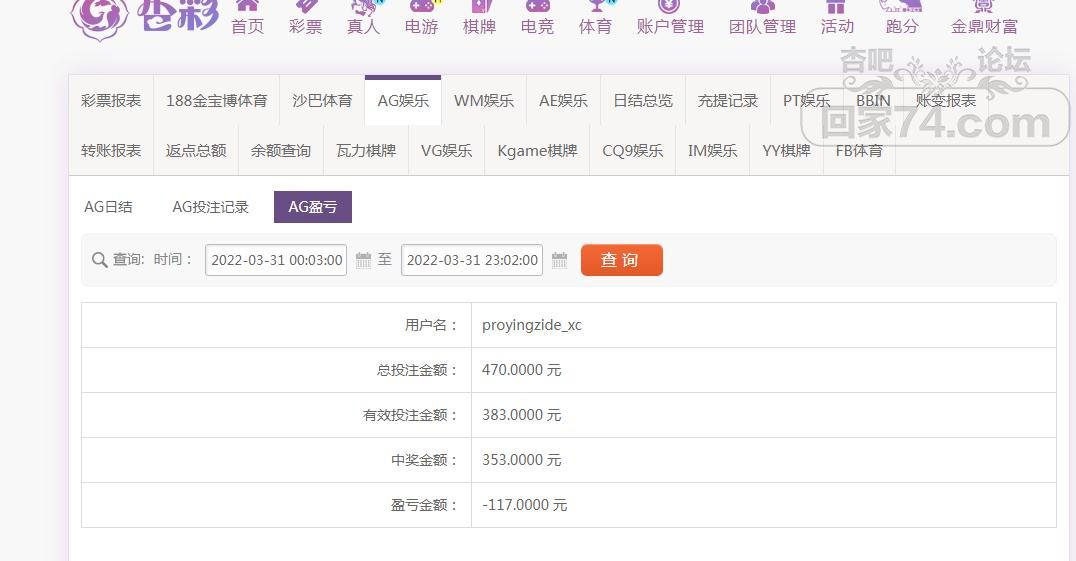Click the 真人 navigation icon
Image resolution: width=1076 pixels, height=561 pixels.
363,6
